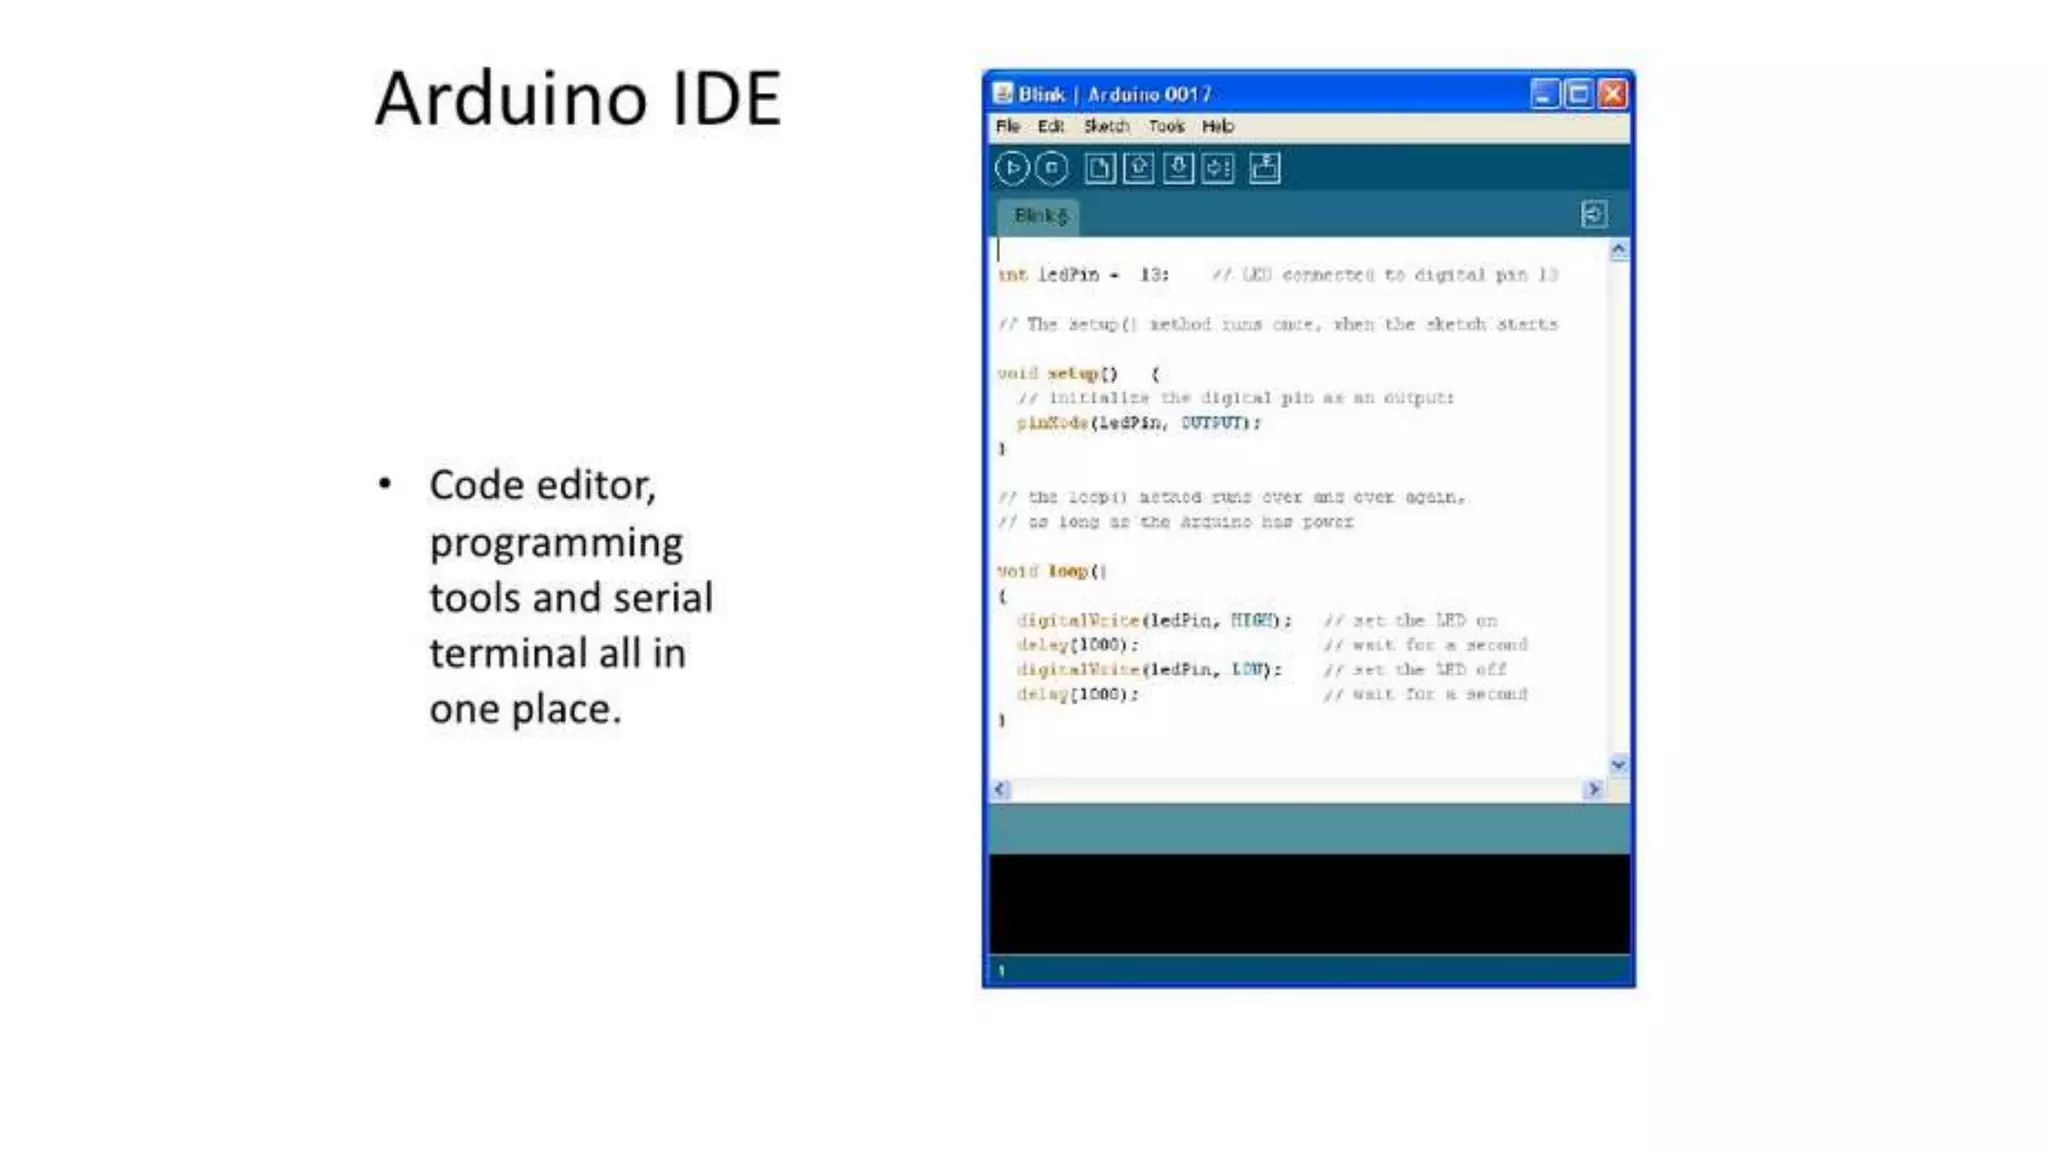Save sketch with down-arrow icon
This screenshot has width=2048, height=1152.
pos(1178,168)
